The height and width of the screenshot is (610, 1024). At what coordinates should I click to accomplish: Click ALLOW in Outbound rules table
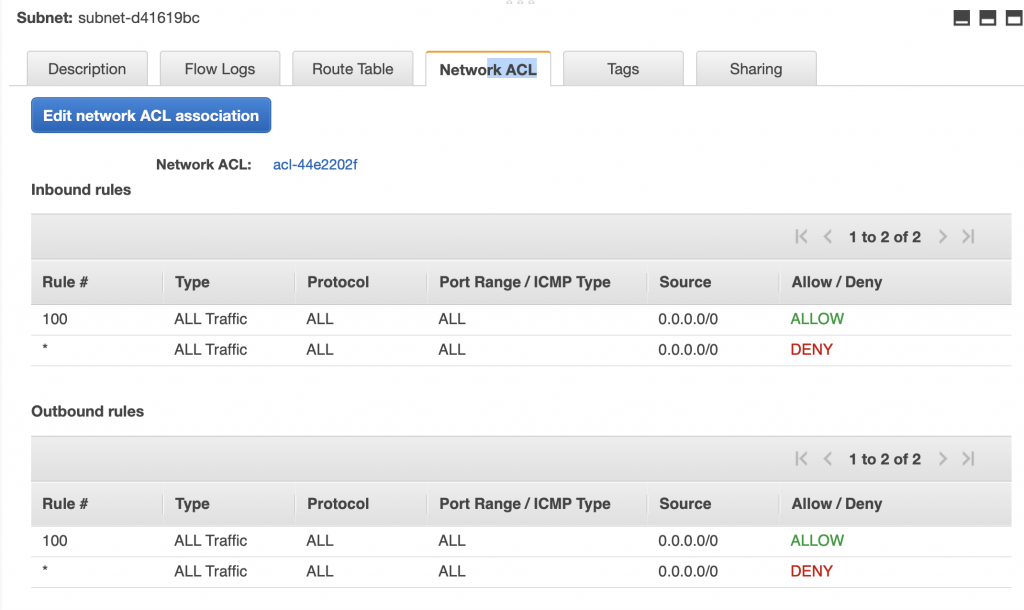point(817,541)
